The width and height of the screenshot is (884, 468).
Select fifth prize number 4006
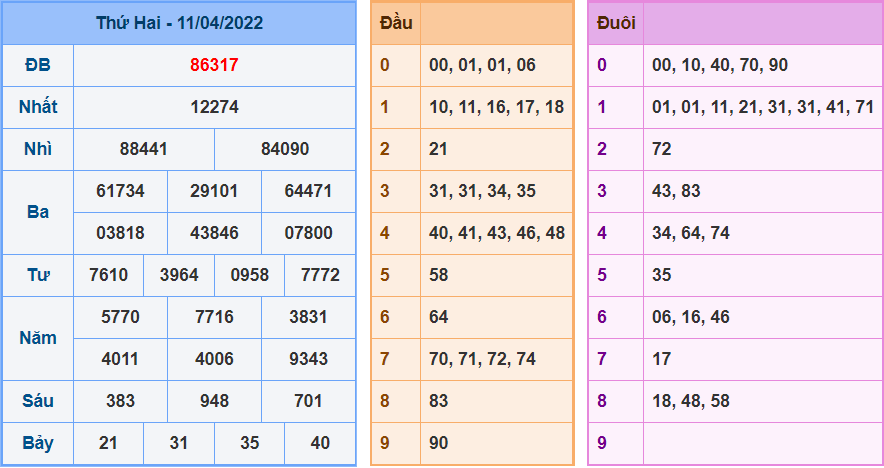point(214,359)
